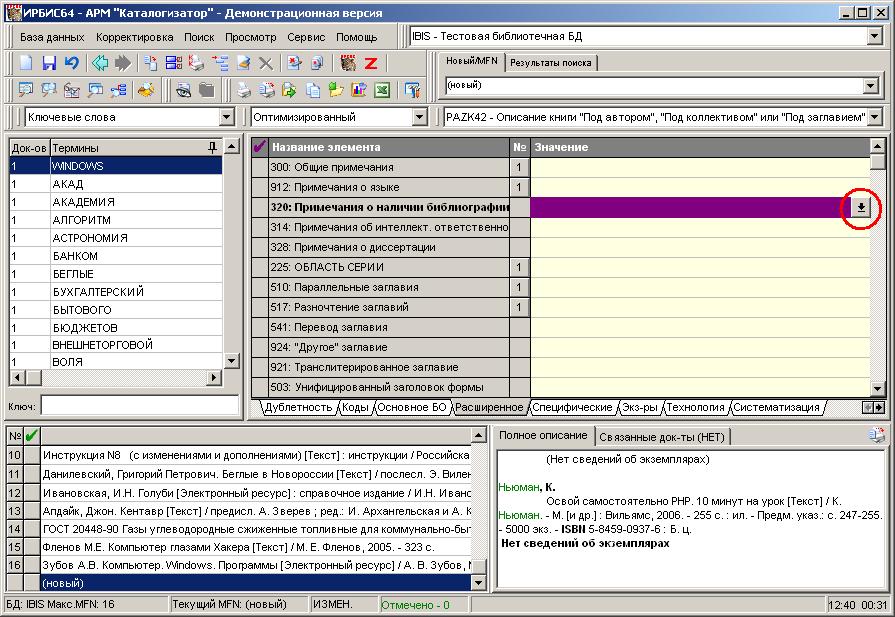Create a new record with the blank page icon
Screen dimensions: 895x617
click(x=26, y=63)
